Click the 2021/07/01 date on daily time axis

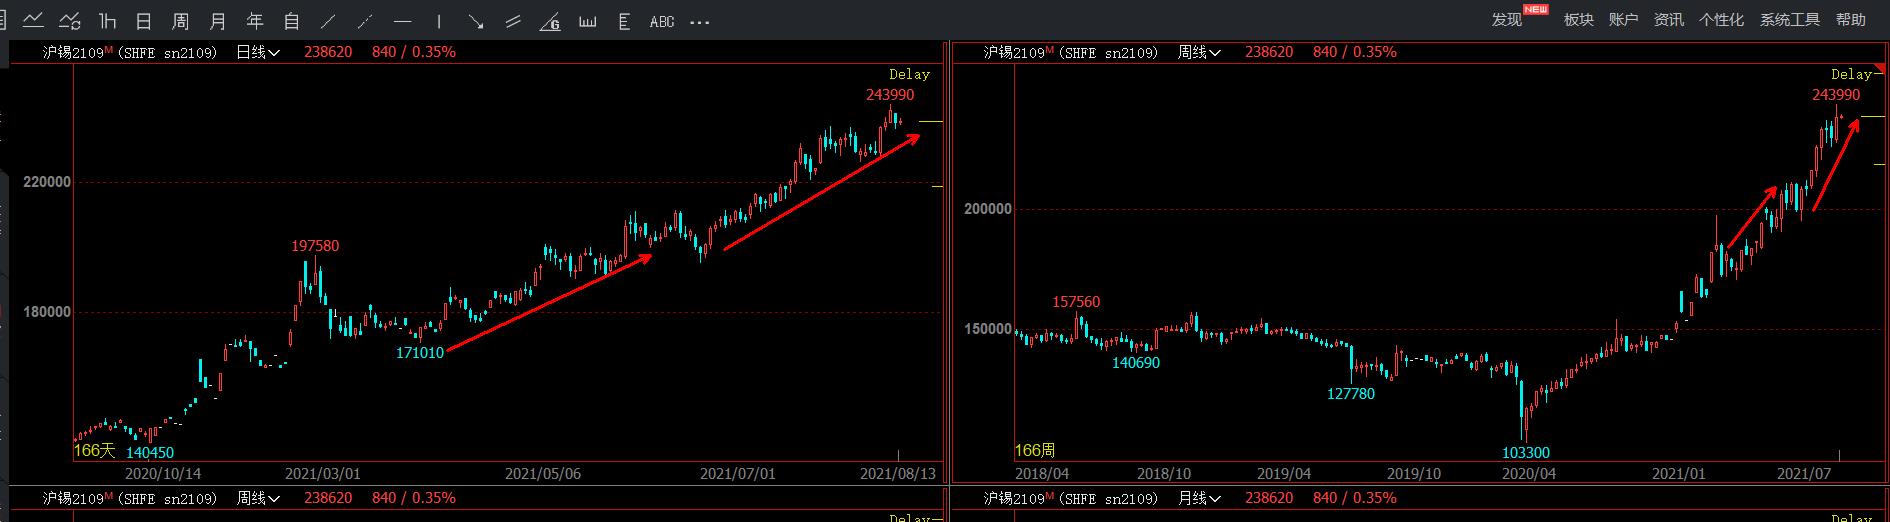tap(738, 473)
